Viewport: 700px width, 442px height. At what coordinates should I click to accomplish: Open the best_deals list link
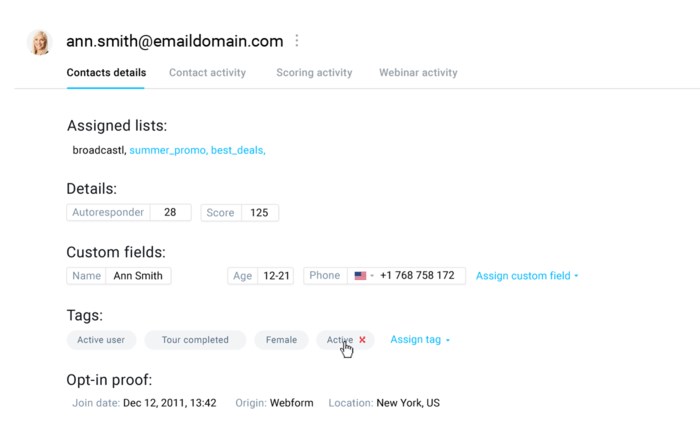tap(238, 150)
